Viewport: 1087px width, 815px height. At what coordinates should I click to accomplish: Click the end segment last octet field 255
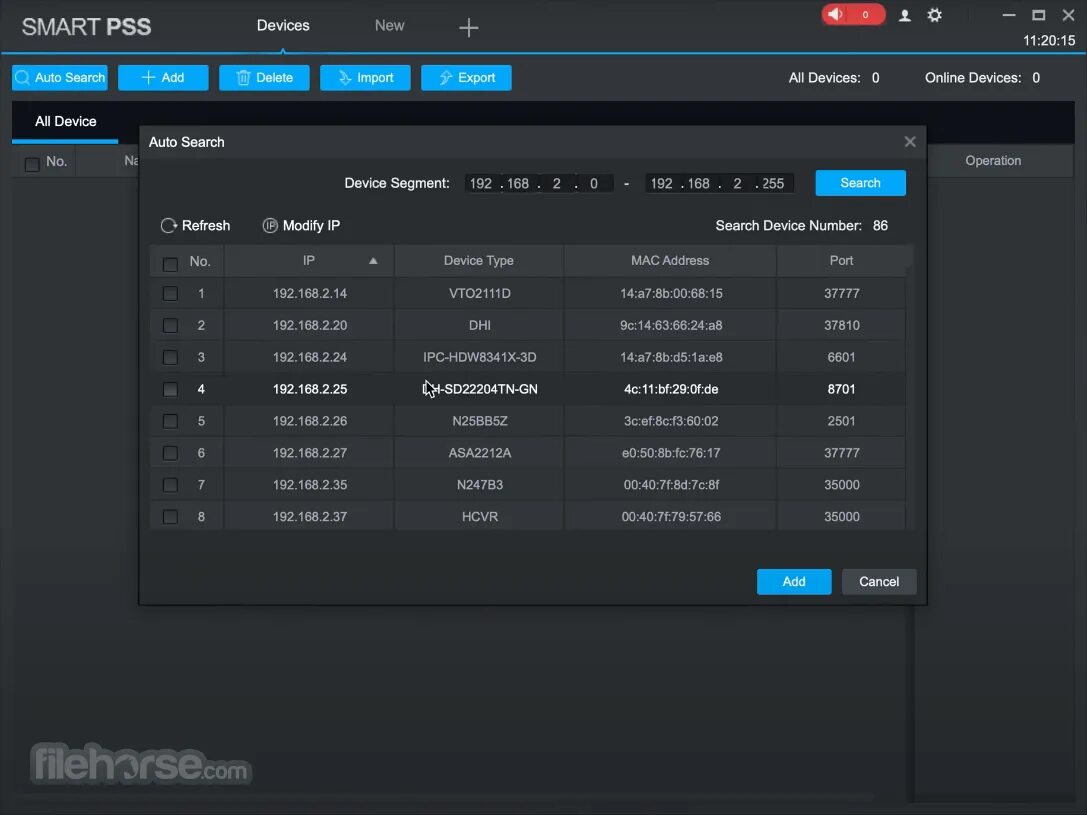pyautogui.click(x=774, y=184)
